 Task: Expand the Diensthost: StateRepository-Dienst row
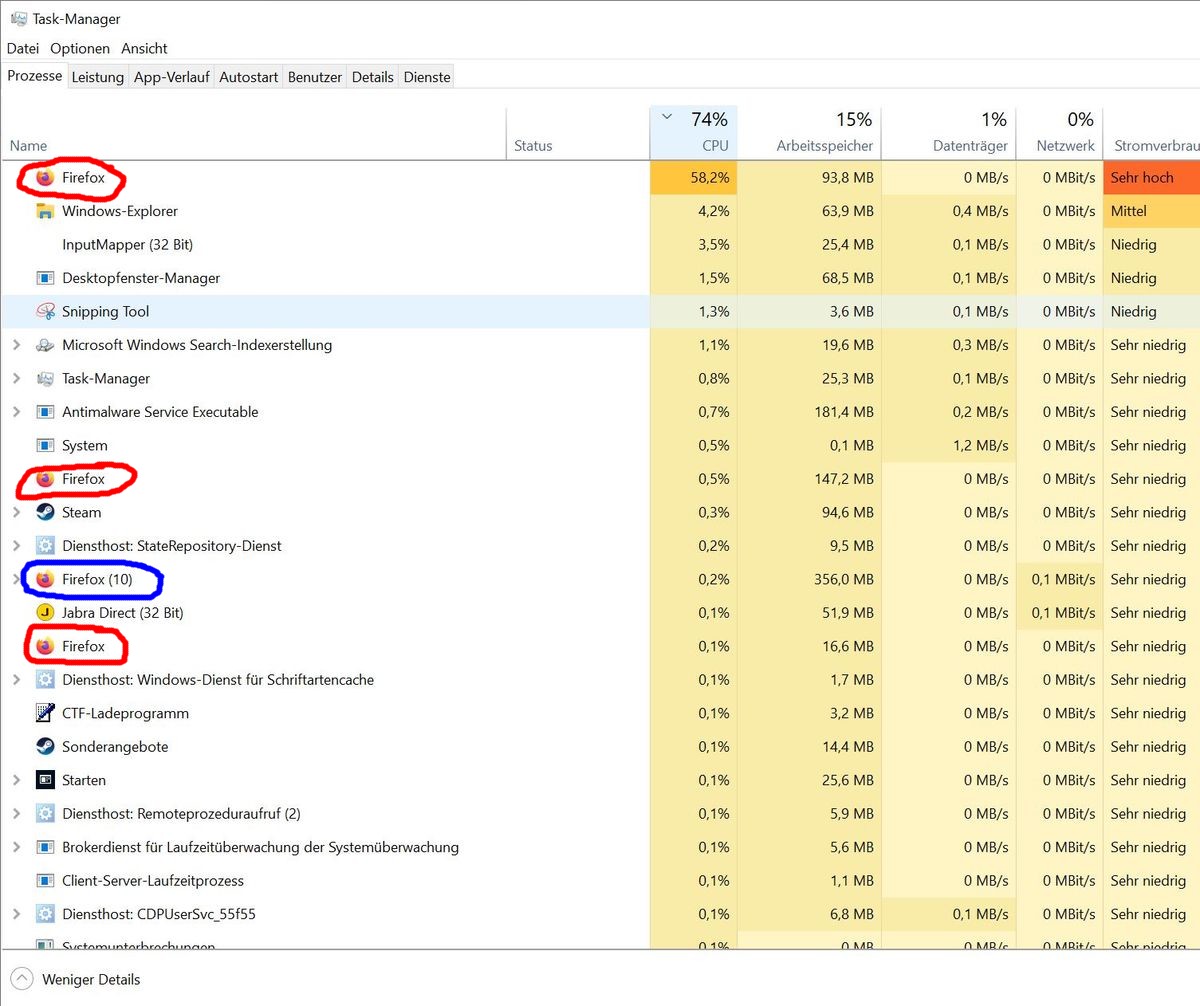pyautogui.click(x=16, y=546)
